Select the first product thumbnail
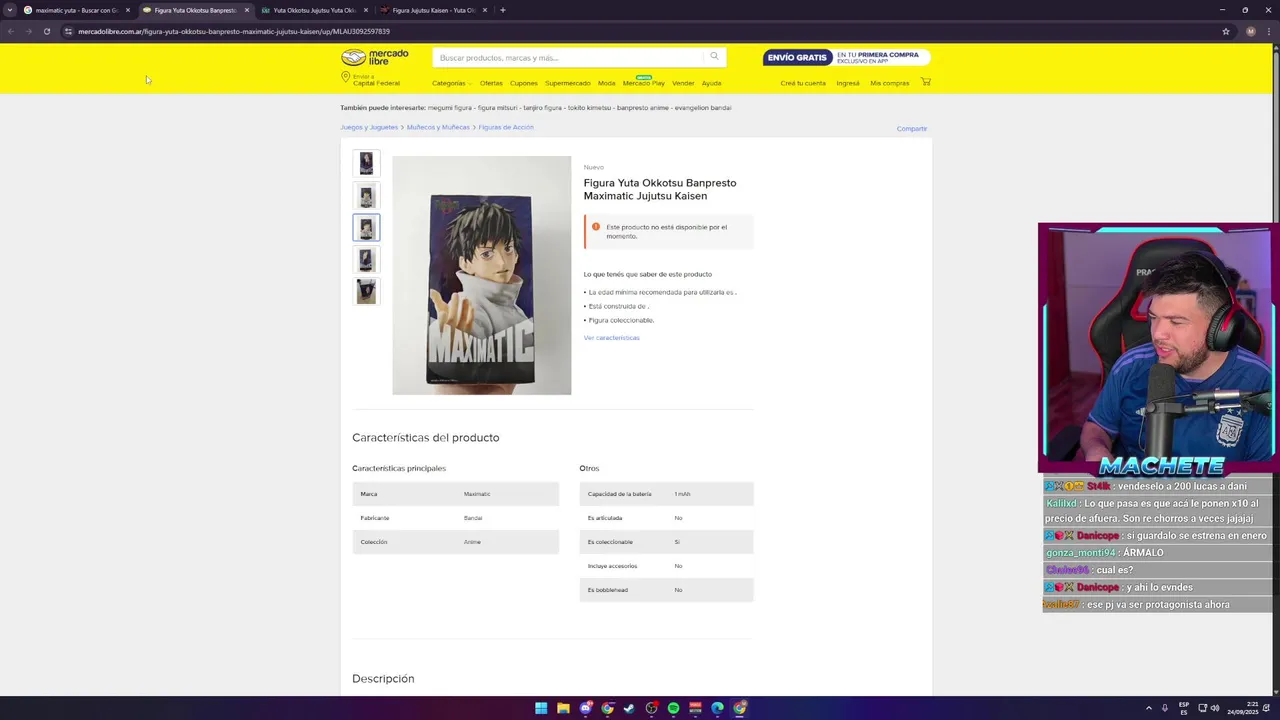The image size is (1280, 720). point(366,163)
